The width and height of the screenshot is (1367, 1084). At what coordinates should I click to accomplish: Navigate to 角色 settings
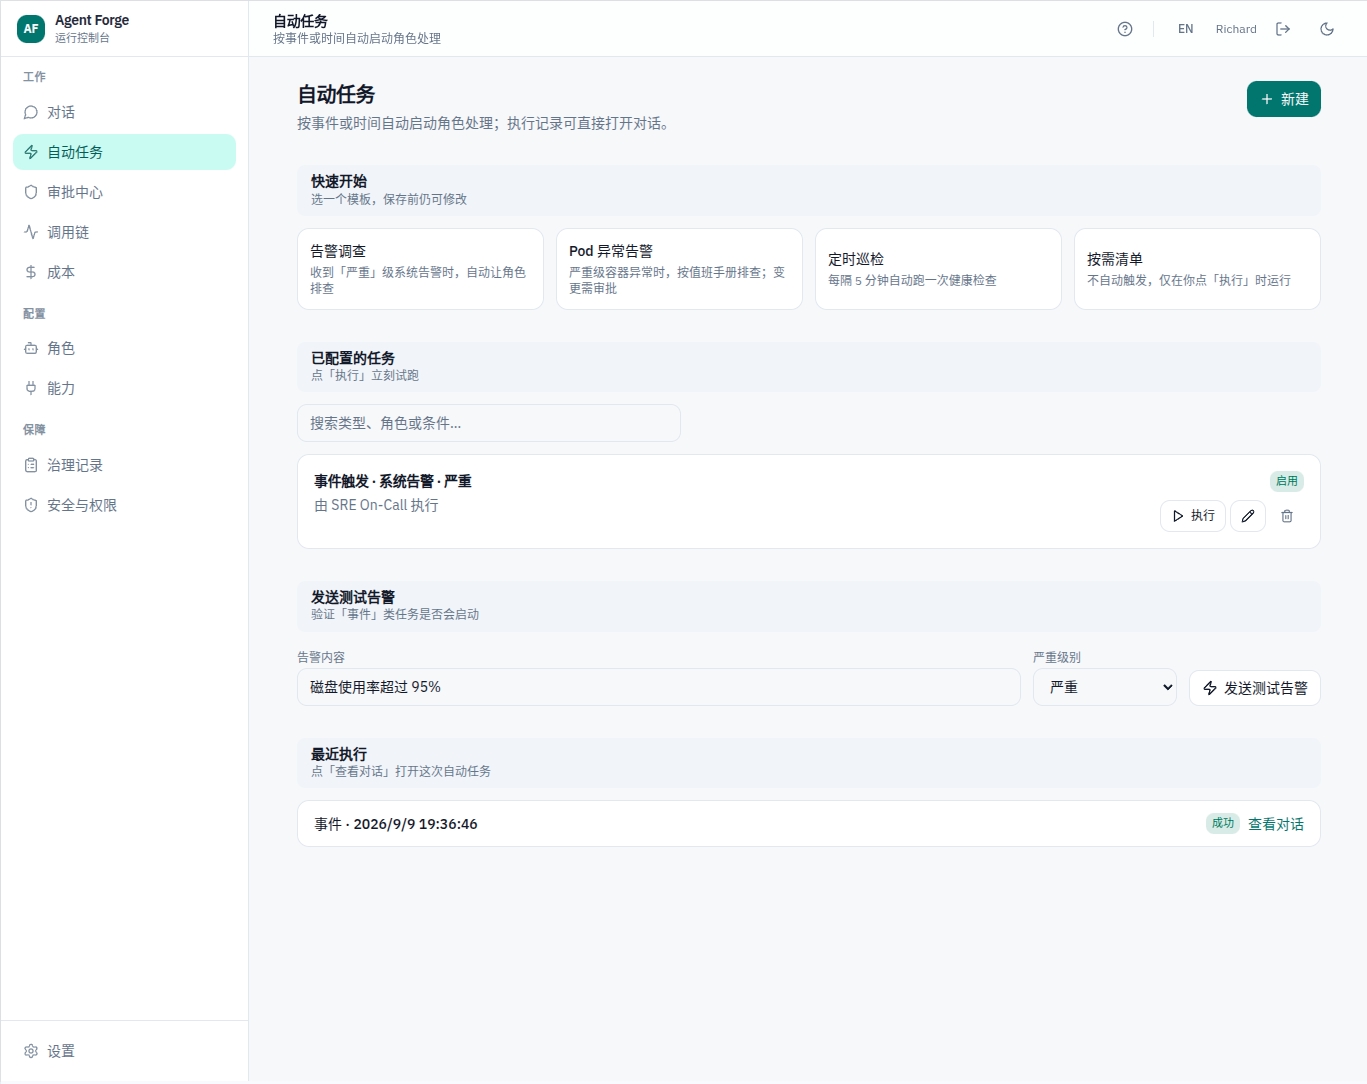[124, 348]
